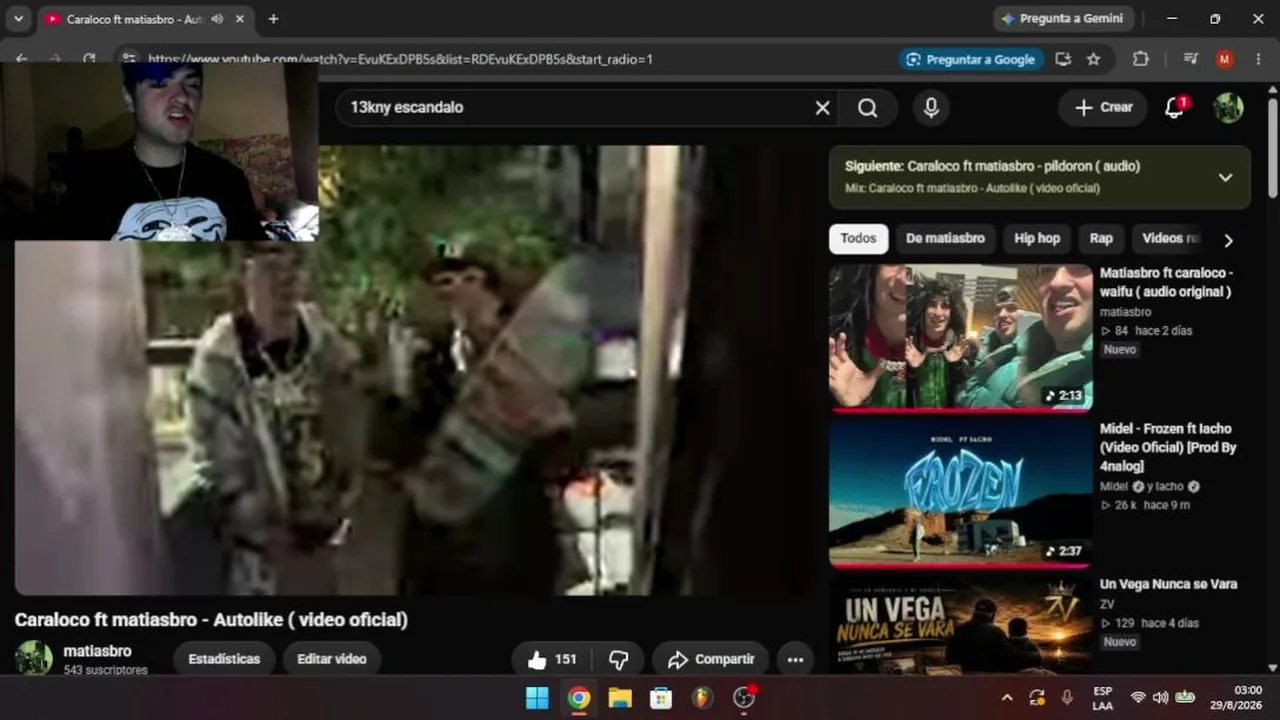
Task: Dislike the video with the thumbs-down
Action: 618,659
